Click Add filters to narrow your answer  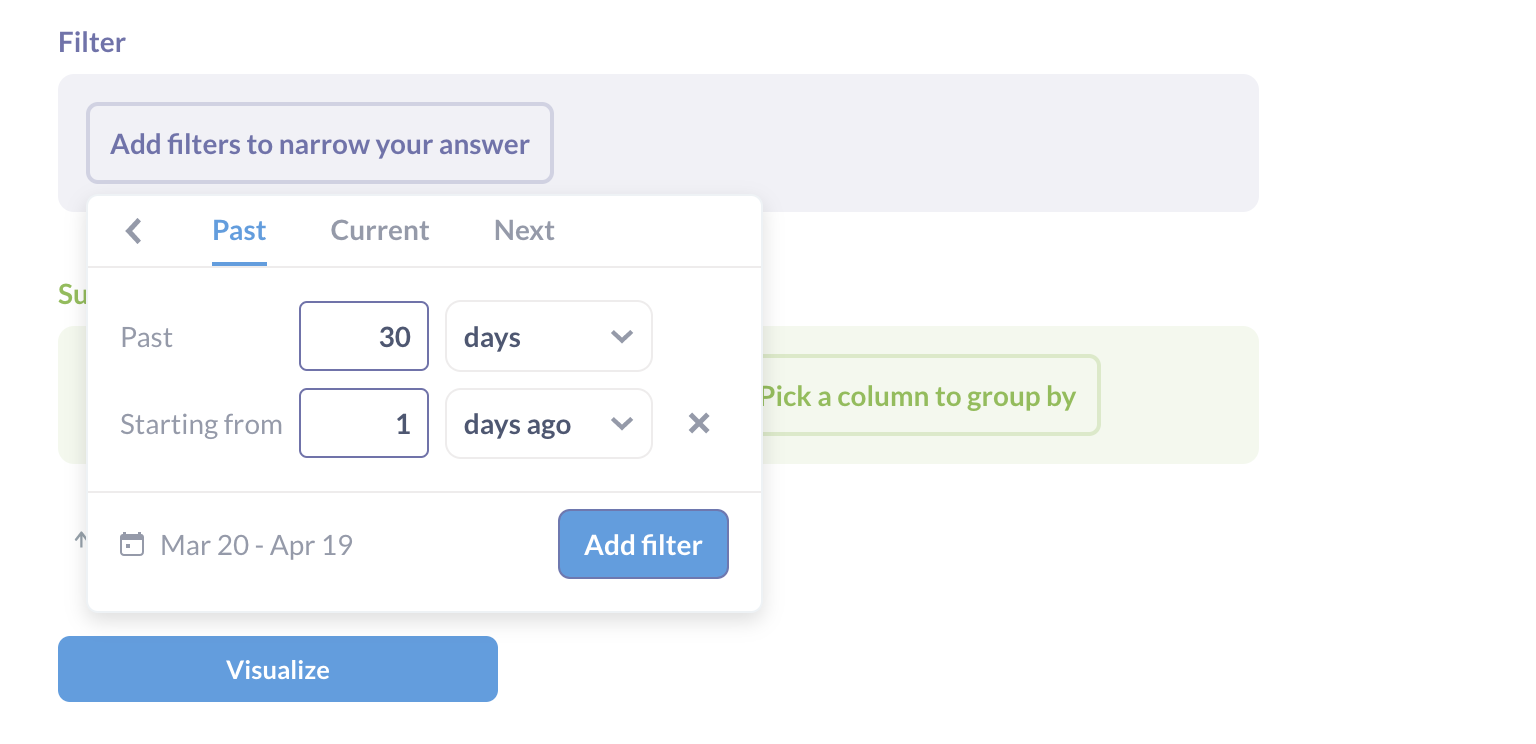coord(320,144)
